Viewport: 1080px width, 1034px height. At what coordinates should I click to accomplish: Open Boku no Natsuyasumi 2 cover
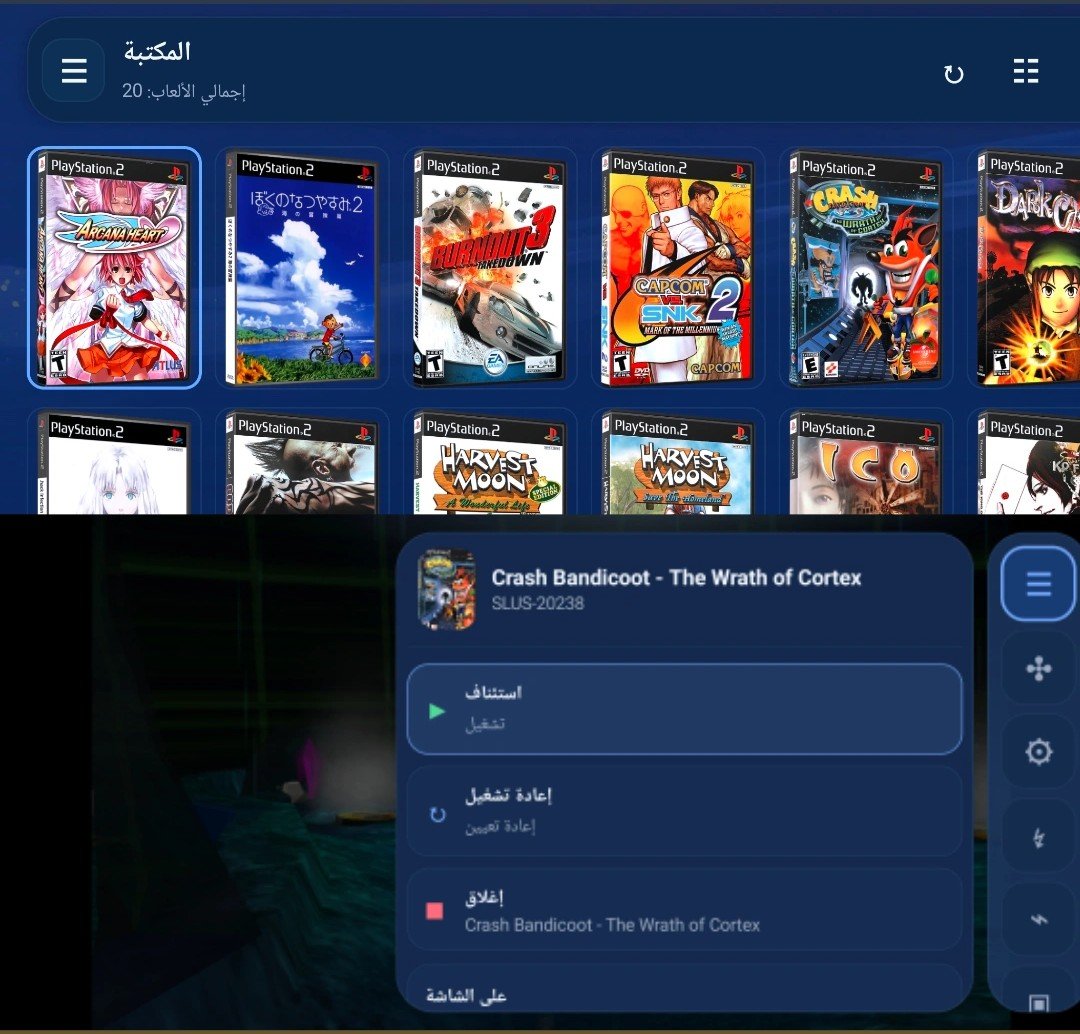coord(302,267)
